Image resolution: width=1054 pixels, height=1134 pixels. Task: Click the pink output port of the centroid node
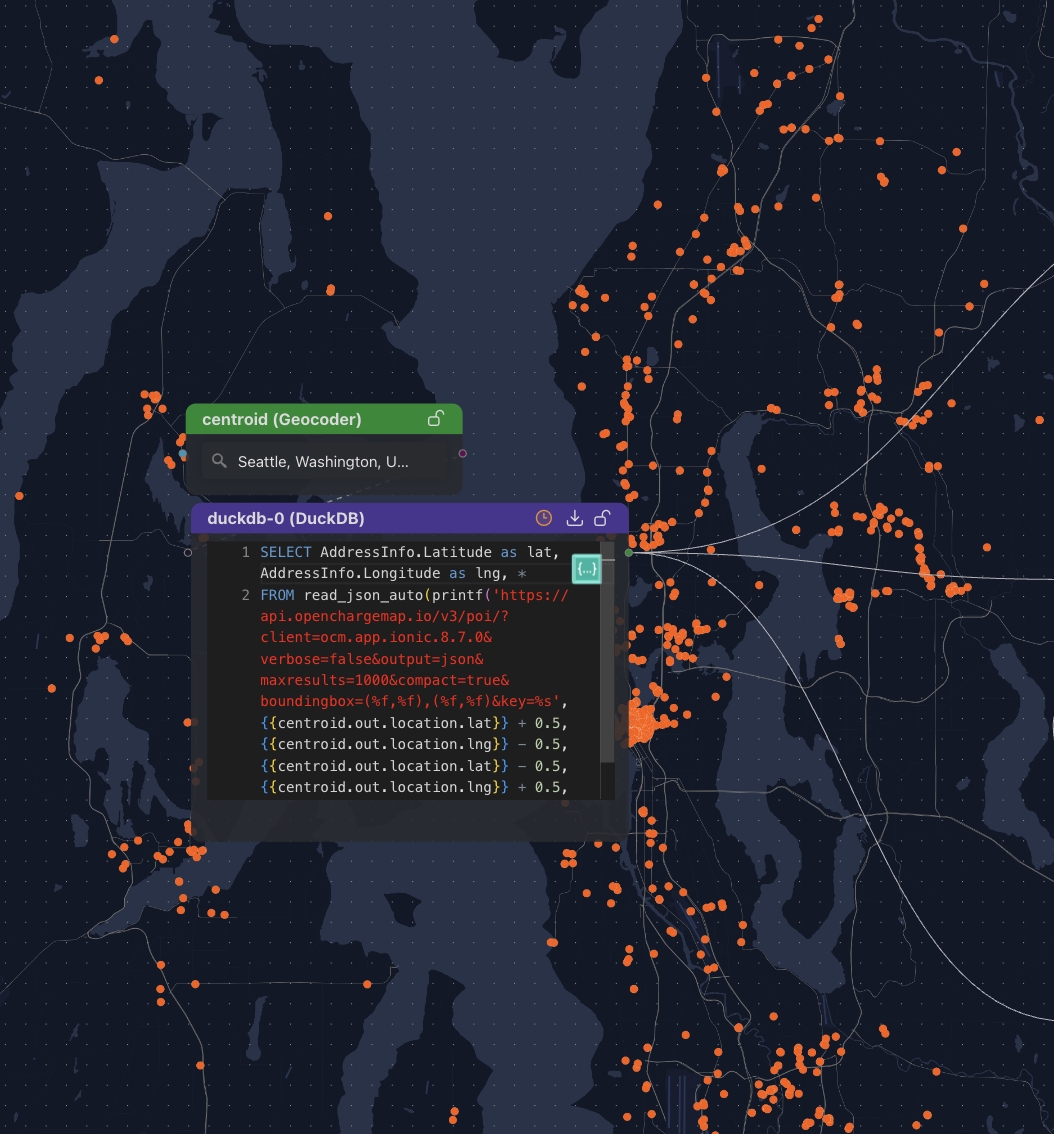pyautogui.click(x=462, y=453)
